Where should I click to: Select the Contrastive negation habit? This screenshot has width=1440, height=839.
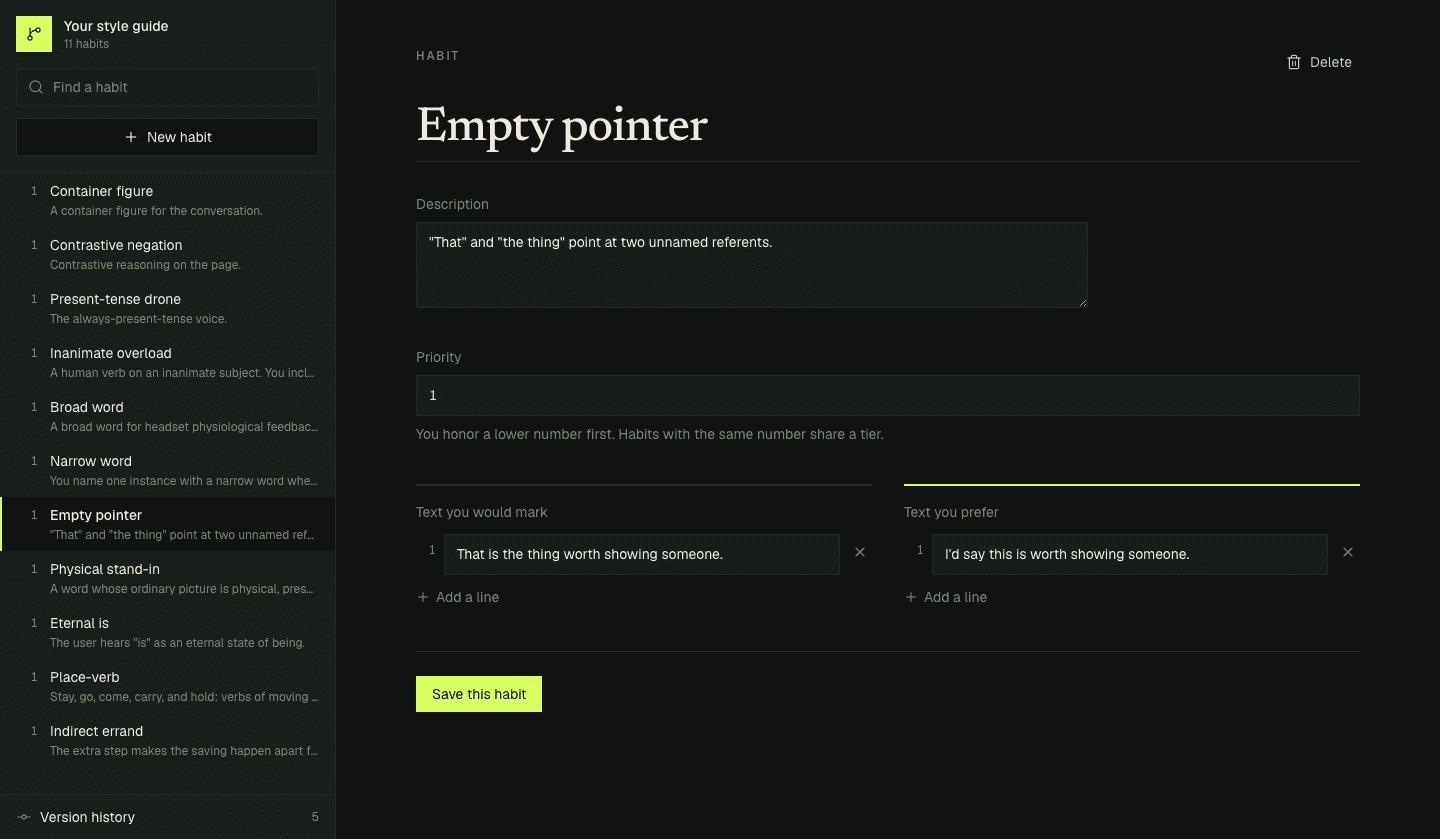167,254
